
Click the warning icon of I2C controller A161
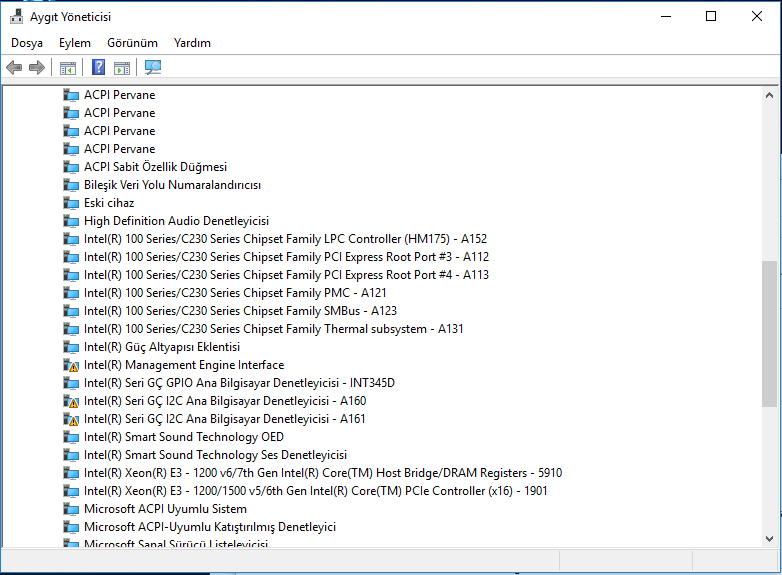click(x=71, y=419)
